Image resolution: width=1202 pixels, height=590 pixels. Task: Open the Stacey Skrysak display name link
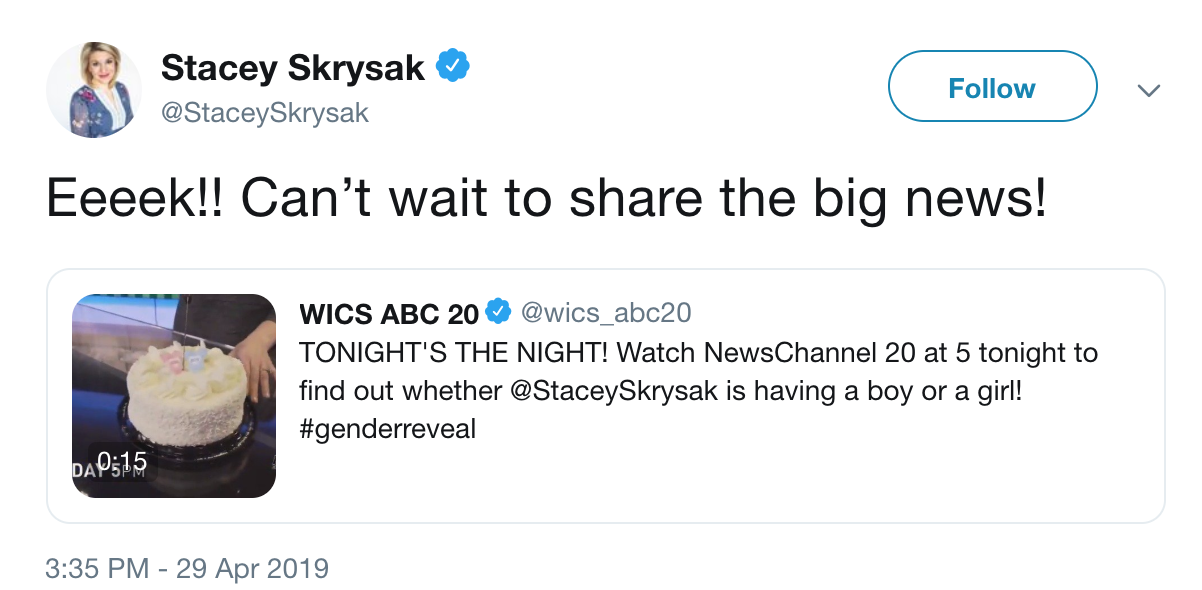click(x=293, y=68)
